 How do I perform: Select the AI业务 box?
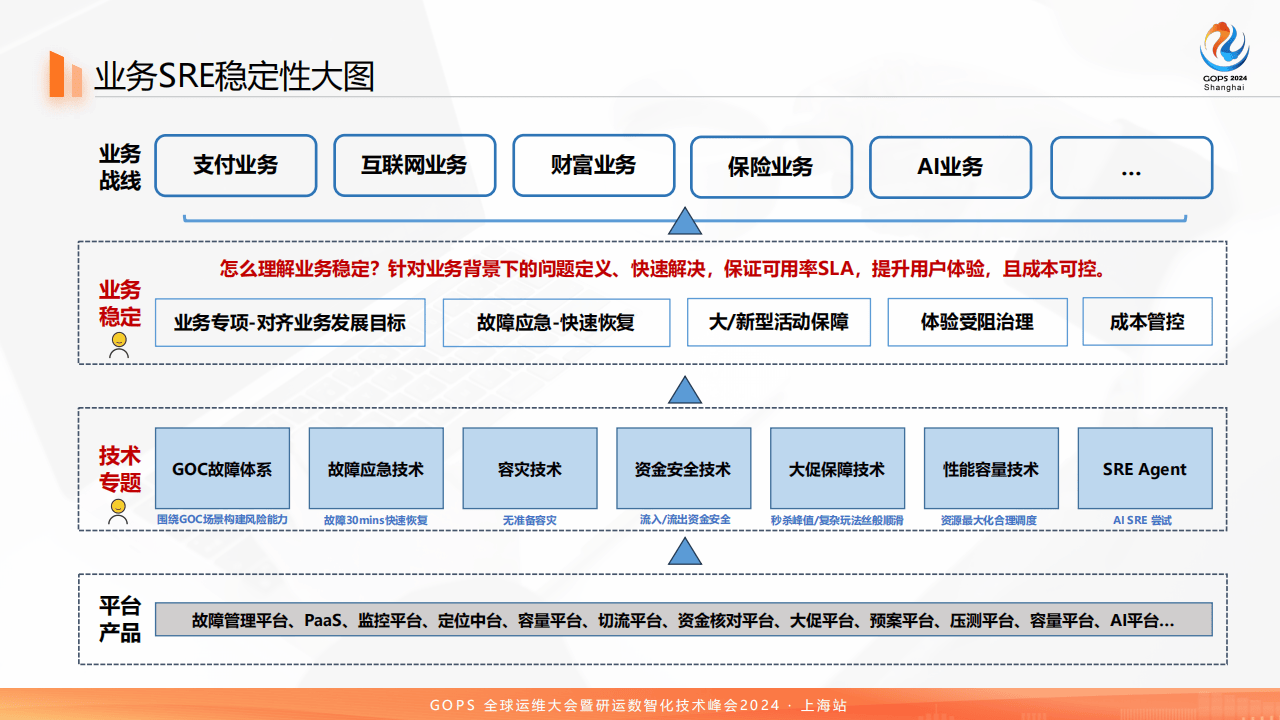950,166
